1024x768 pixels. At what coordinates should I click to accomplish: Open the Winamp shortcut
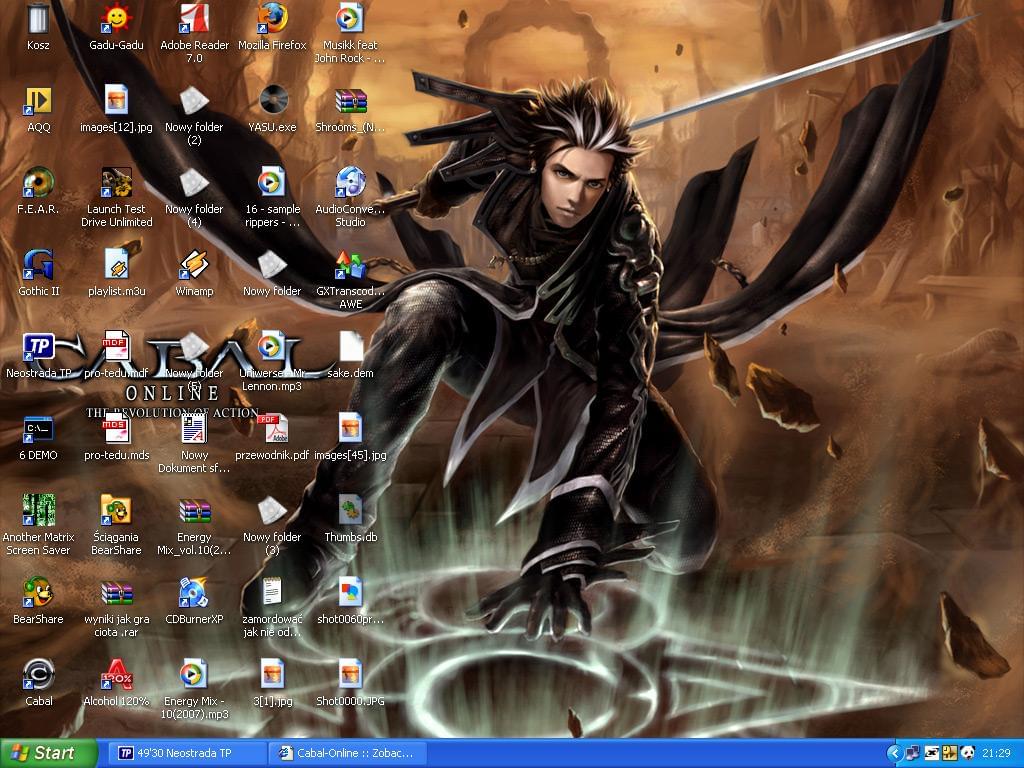coord(194,265)
